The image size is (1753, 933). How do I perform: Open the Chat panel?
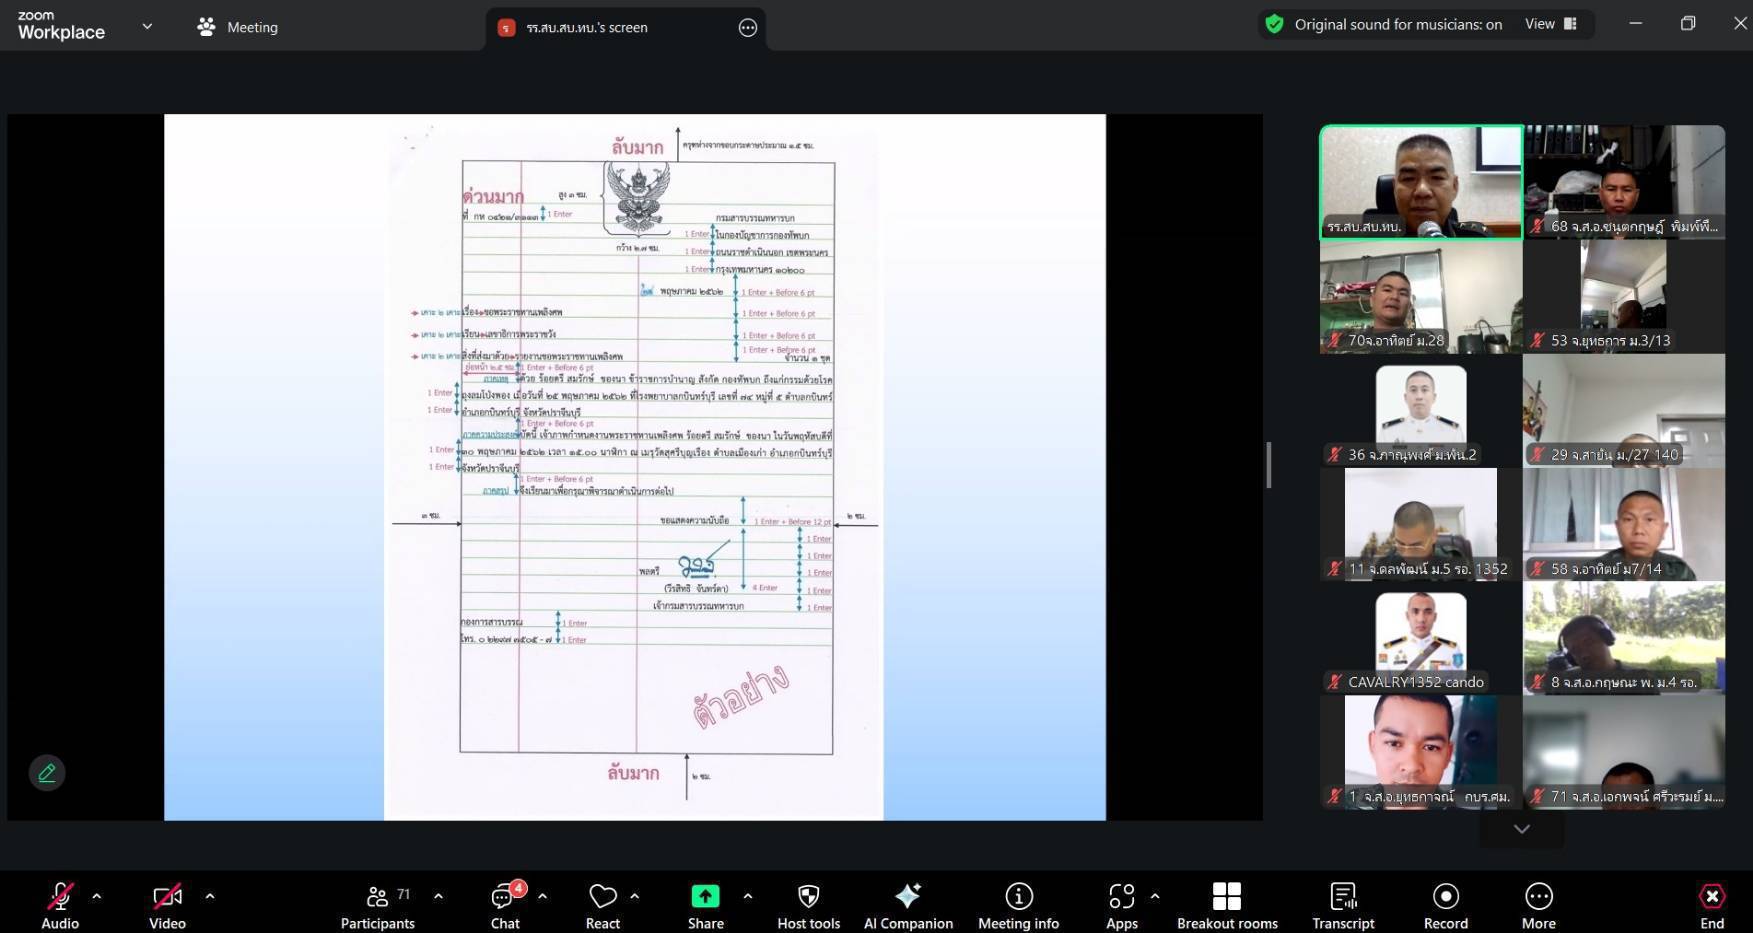coord(505,905)
